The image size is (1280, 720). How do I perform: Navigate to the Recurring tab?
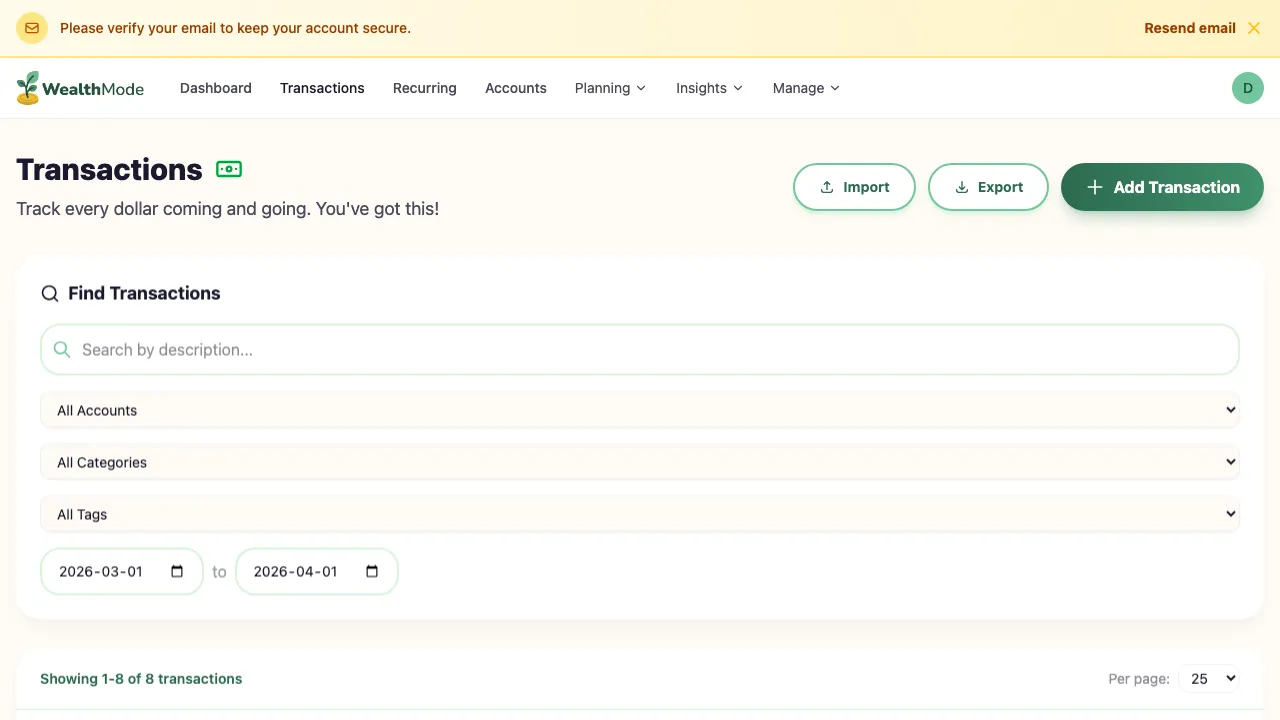tap(424, 88)
